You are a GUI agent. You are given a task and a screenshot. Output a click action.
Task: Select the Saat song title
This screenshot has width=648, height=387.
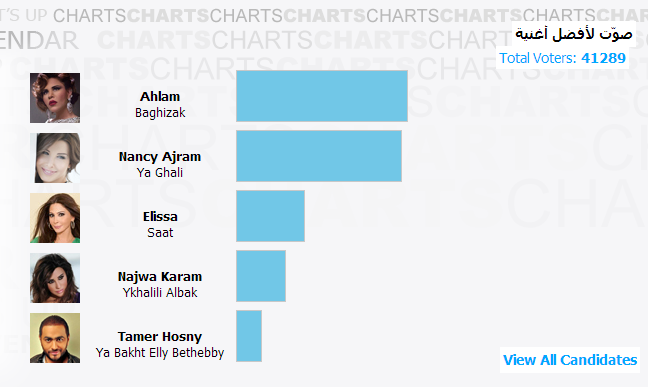tap(160, 232)
